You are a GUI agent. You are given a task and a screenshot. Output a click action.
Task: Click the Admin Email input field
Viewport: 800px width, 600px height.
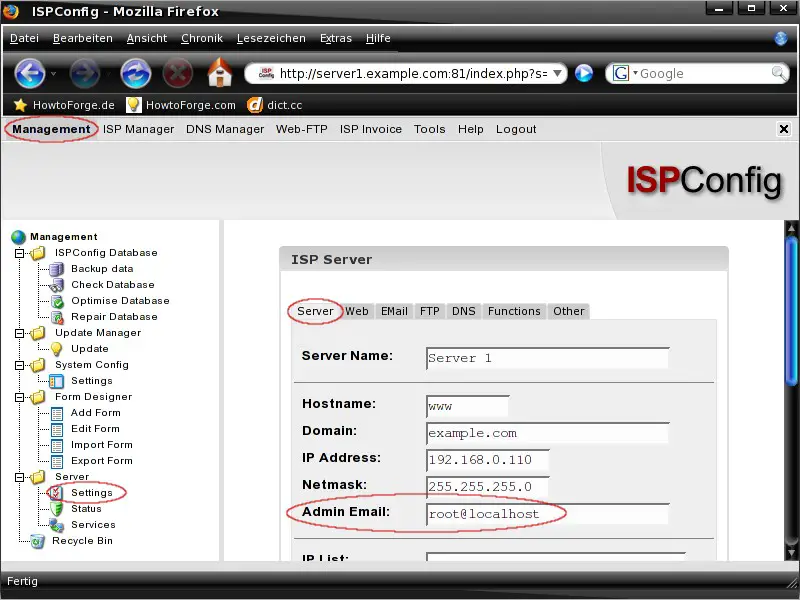(547, 514)
